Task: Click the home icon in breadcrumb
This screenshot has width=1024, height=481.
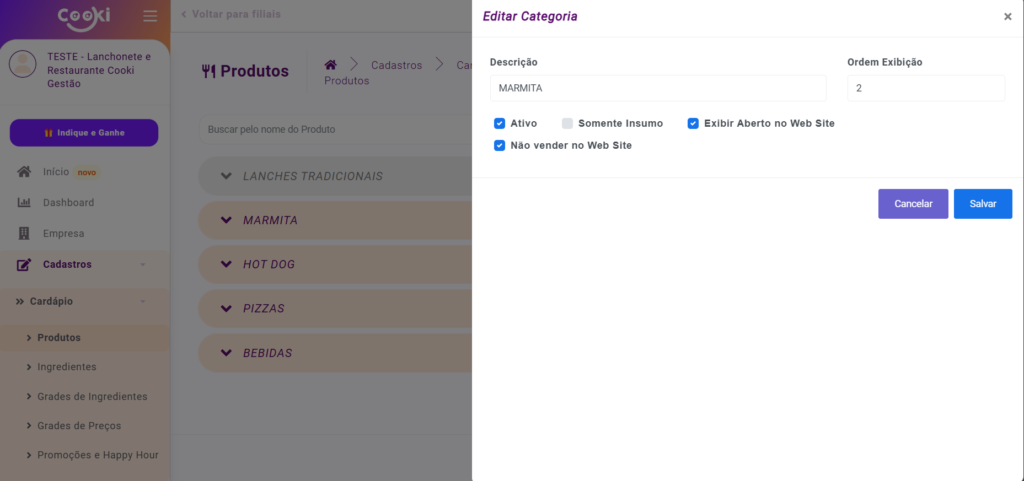Action: coord(331,65)
